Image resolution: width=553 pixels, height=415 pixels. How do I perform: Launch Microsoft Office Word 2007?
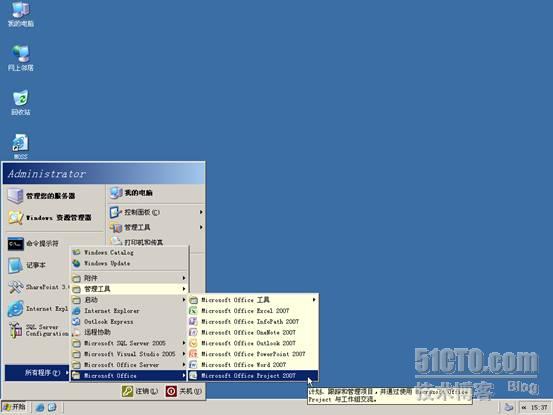[253, 365]
